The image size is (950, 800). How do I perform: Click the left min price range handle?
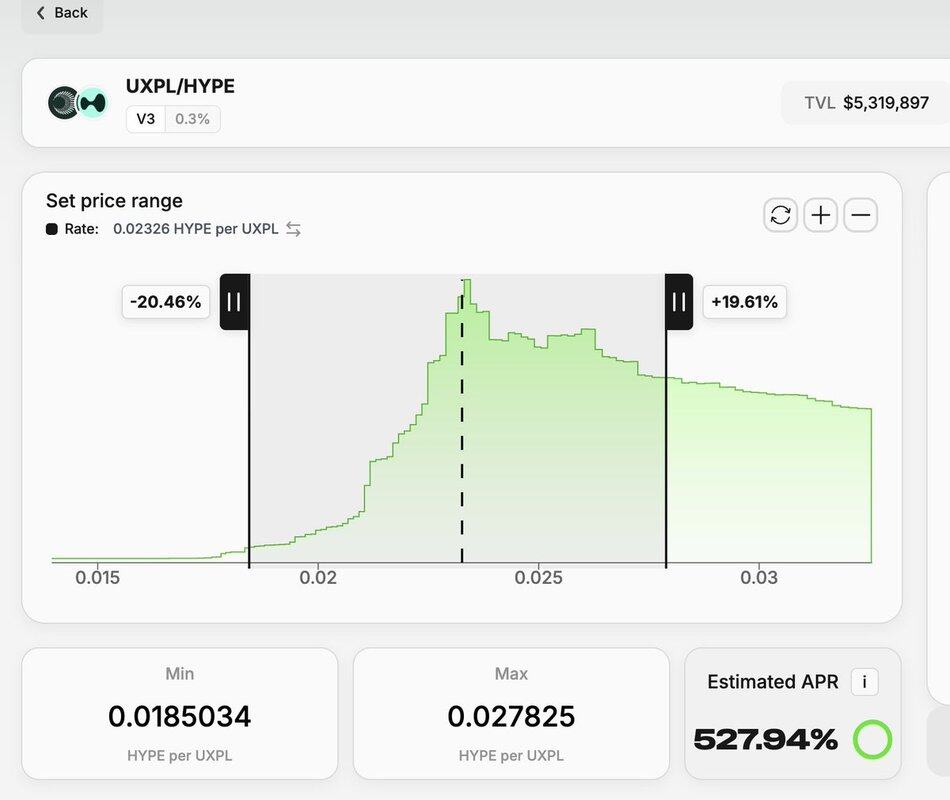coord(234,301)
